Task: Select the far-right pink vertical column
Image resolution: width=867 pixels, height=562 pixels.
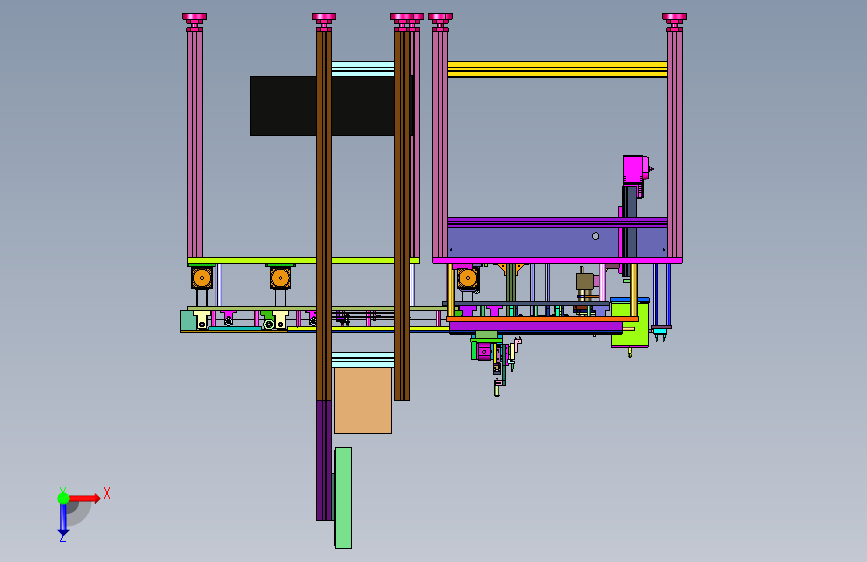Action: [x=675, y=144]
